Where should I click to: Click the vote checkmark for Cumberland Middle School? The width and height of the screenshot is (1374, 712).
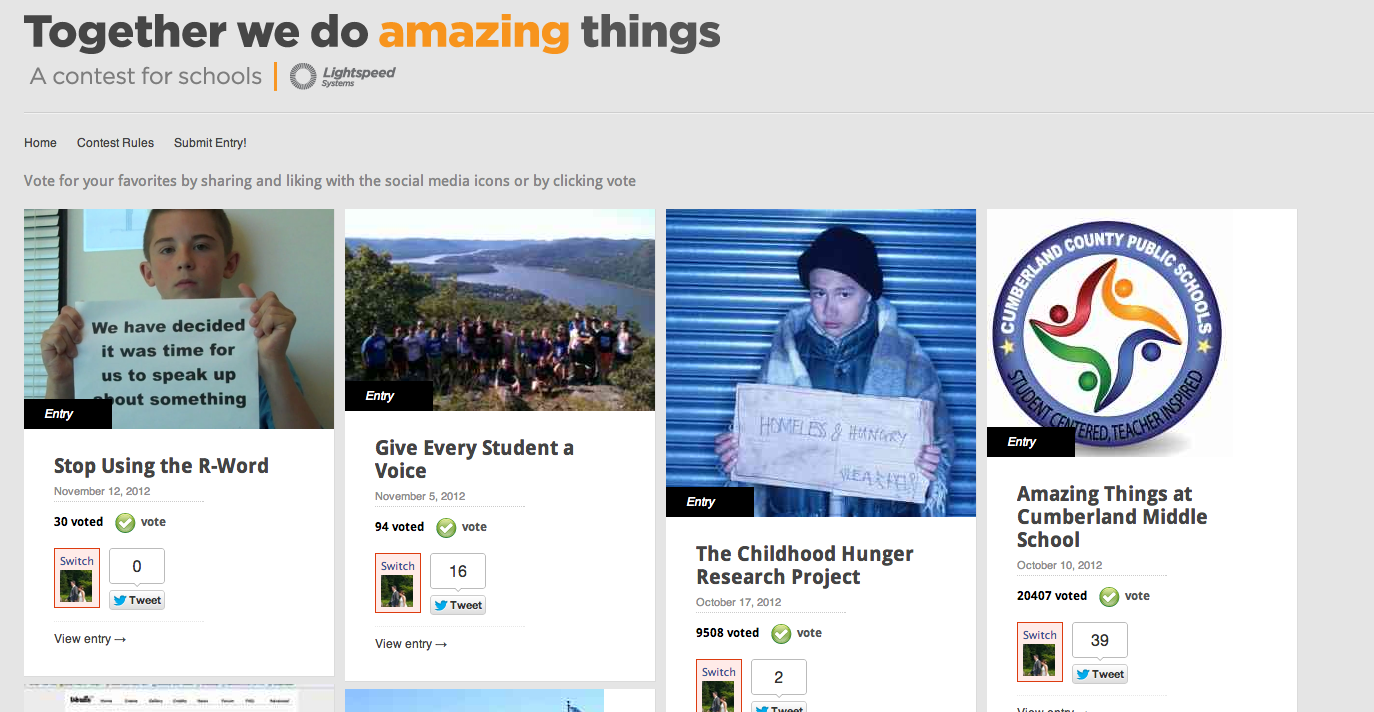[1109, 596]
